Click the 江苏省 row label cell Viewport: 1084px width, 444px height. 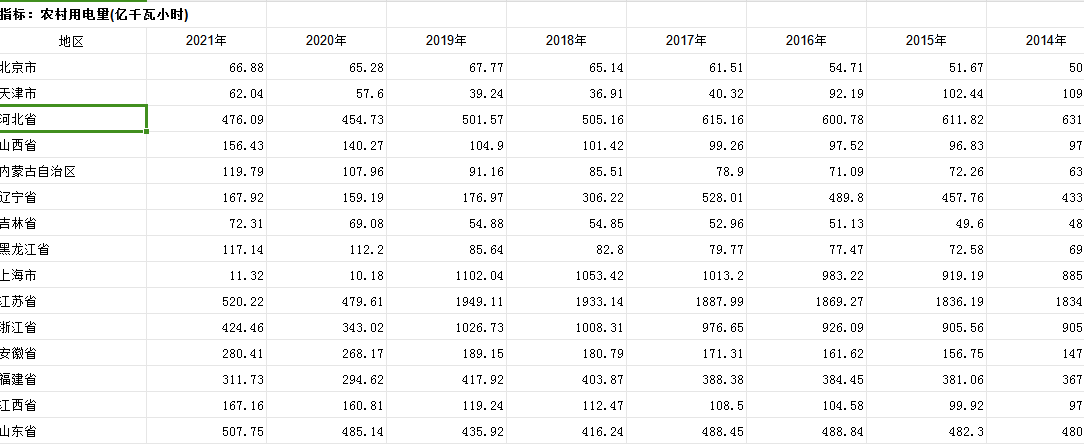pos(73,301)
